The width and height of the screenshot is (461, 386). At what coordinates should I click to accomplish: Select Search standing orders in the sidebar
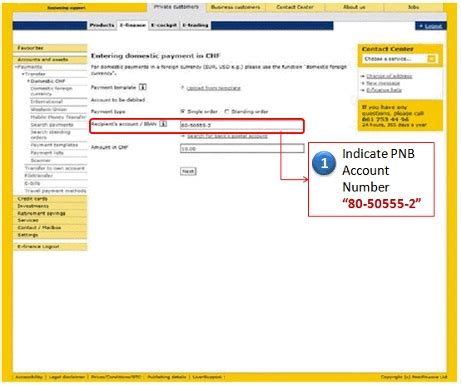tap(50, 135)
